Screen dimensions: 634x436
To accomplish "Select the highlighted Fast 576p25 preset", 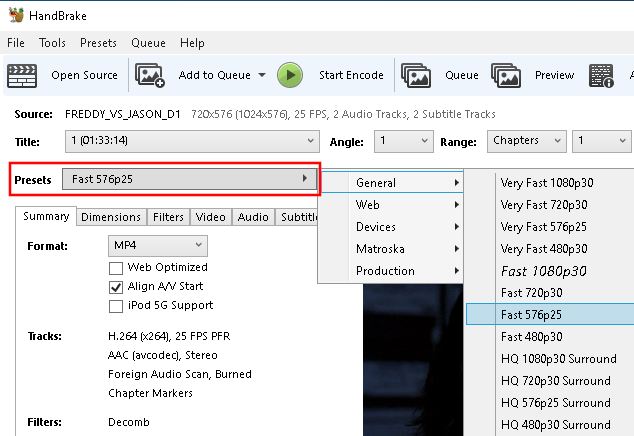I will 550,315.
